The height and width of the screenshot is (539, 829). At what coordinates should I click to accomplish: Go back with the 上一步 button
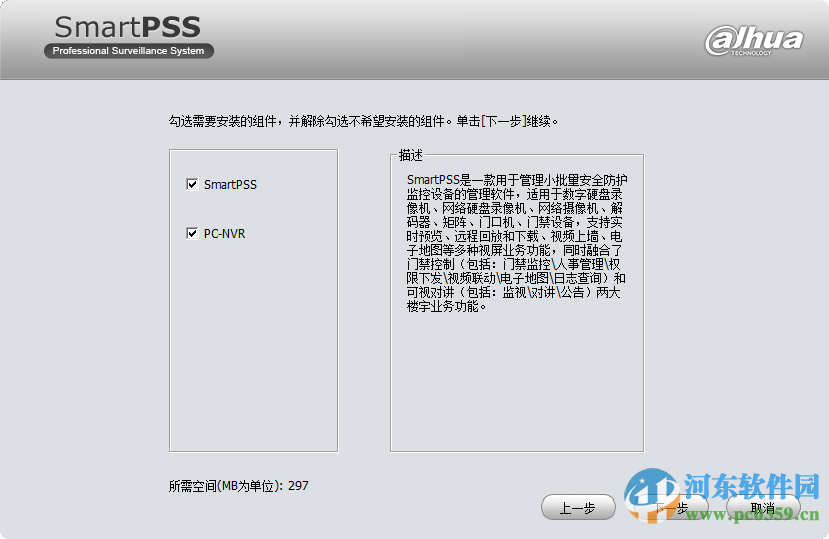(578, 508)
